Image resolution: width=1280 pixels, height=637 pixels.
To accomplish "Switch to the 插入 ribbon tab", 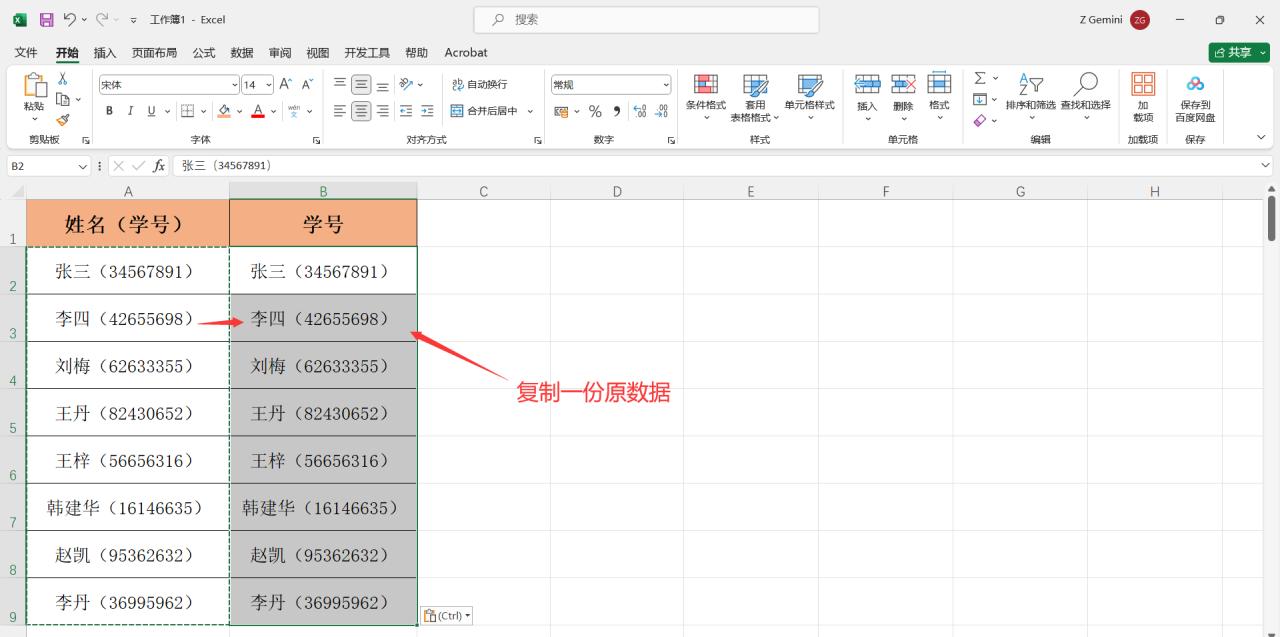I will click(105, 53).
